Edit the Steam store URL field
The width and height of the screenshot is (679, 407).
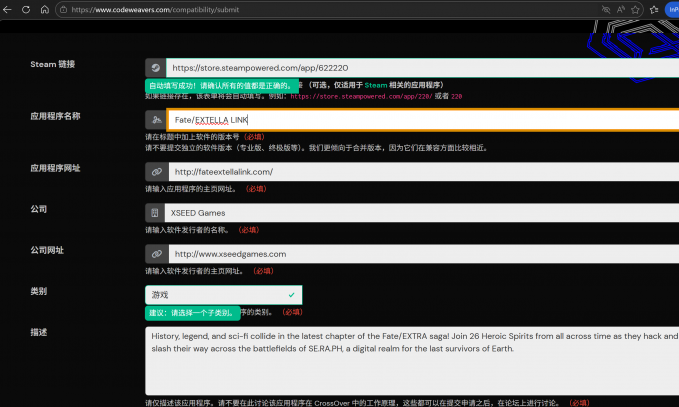tap(422, 68)
